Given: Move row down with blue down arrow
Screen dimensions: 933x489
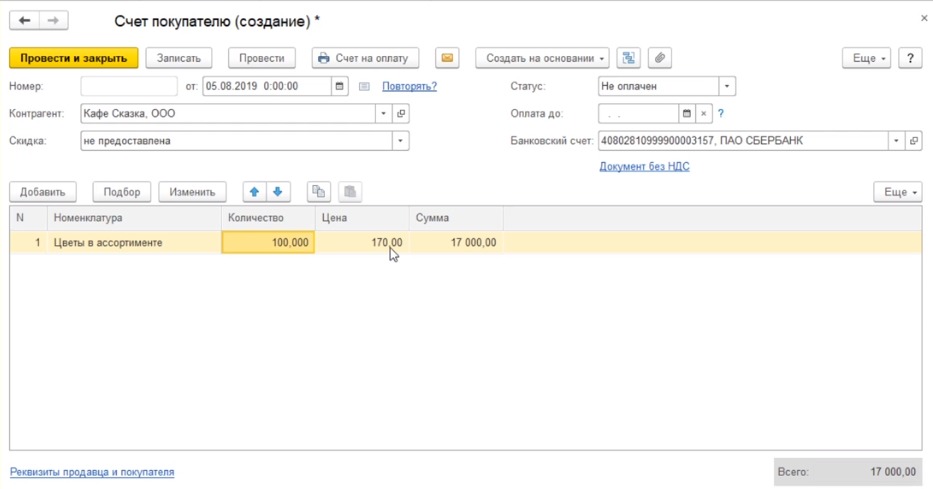Looking at the screenshot, I should [x=278, y=192].
